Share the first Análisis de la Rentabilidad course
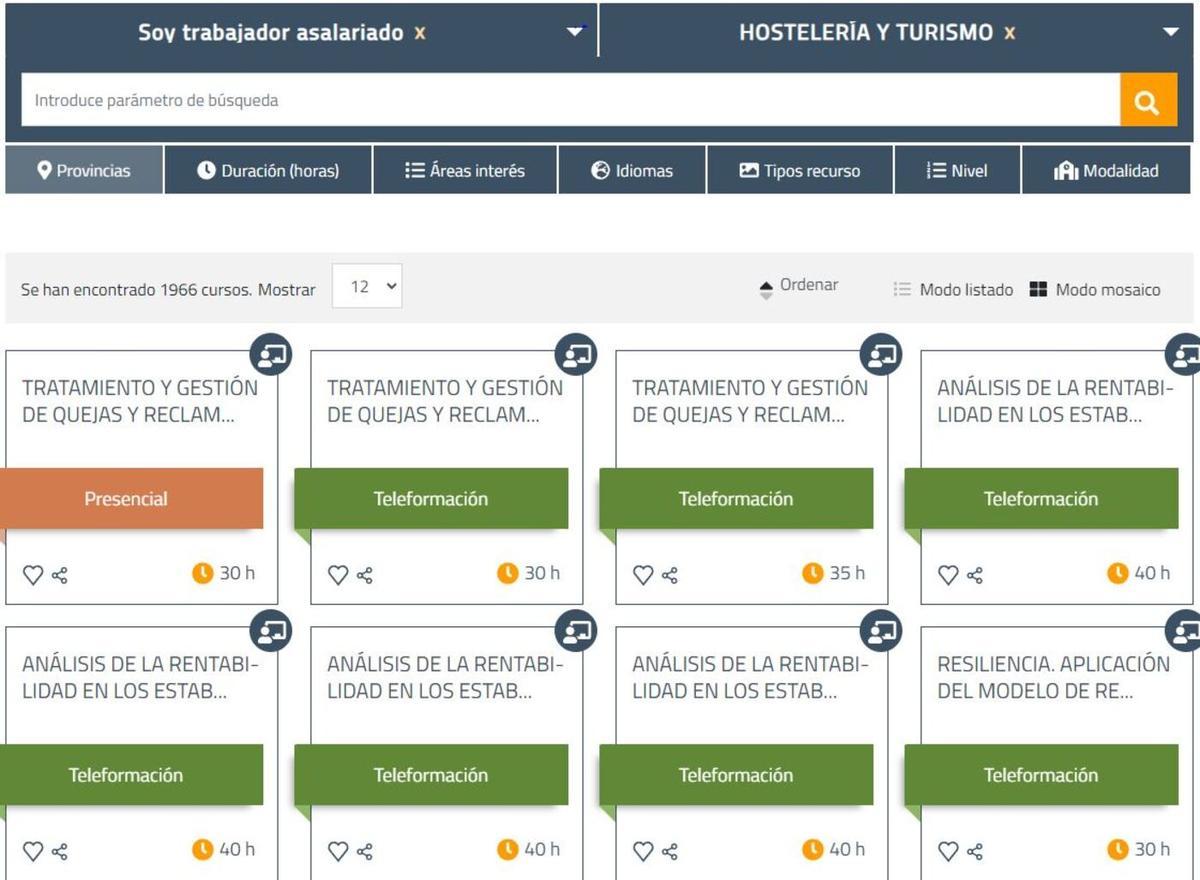The image size is (1200, 880). [x=975, y=575]
